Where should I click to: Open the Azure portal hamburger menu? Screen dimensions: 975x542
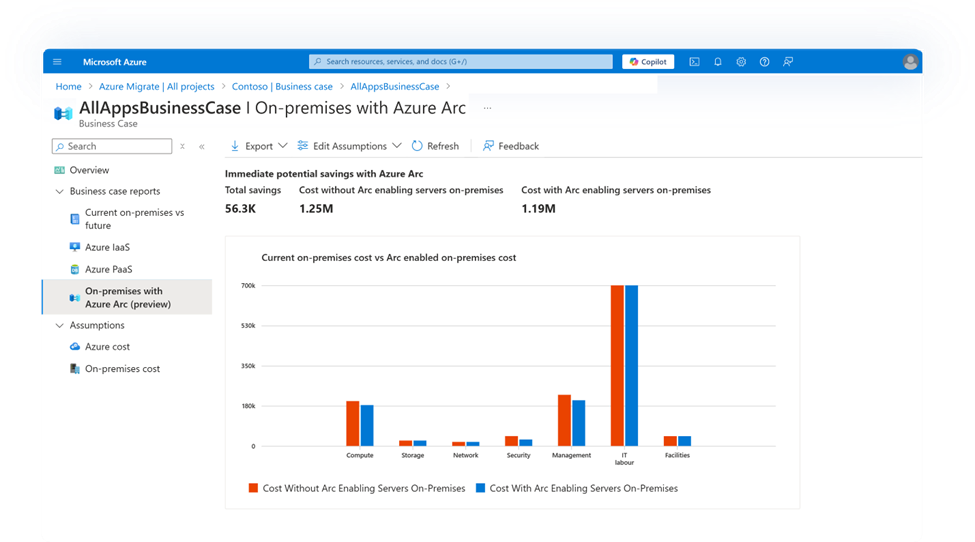[57, 62]
